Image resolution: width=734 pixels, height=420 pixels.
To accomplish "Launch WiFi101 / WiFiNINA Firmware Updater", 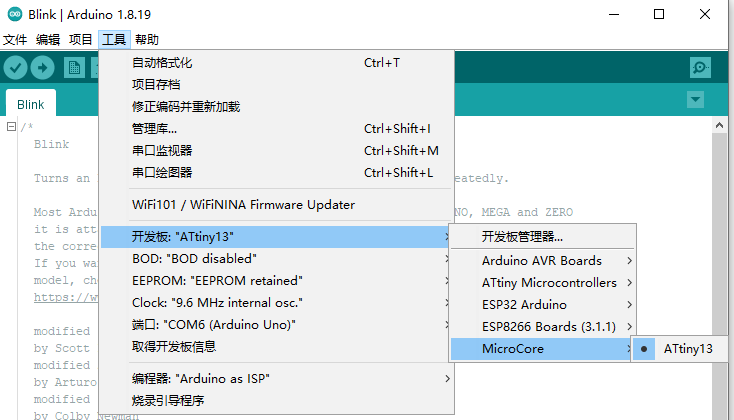I will point(276,205).
